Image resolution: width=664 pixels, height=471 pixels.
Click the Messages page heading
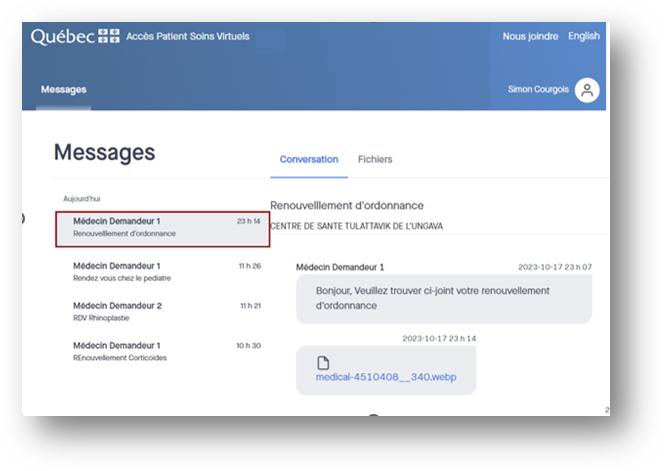pyautogui.click(x=105, y=152)
